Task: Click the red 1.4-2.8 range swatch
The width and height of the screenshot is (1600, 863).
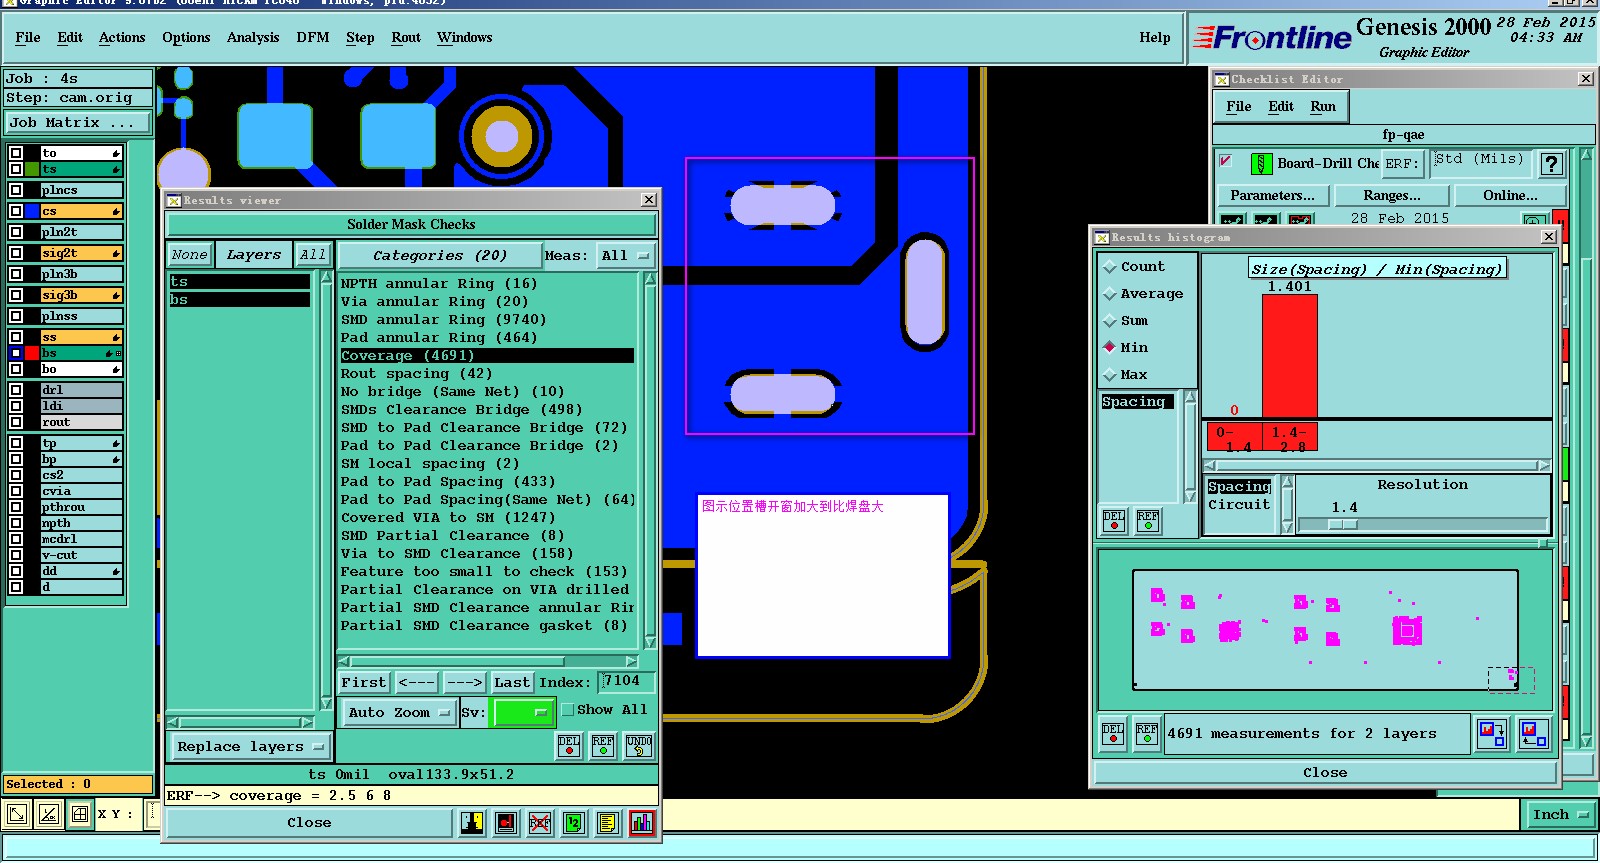Action: 1290,437
